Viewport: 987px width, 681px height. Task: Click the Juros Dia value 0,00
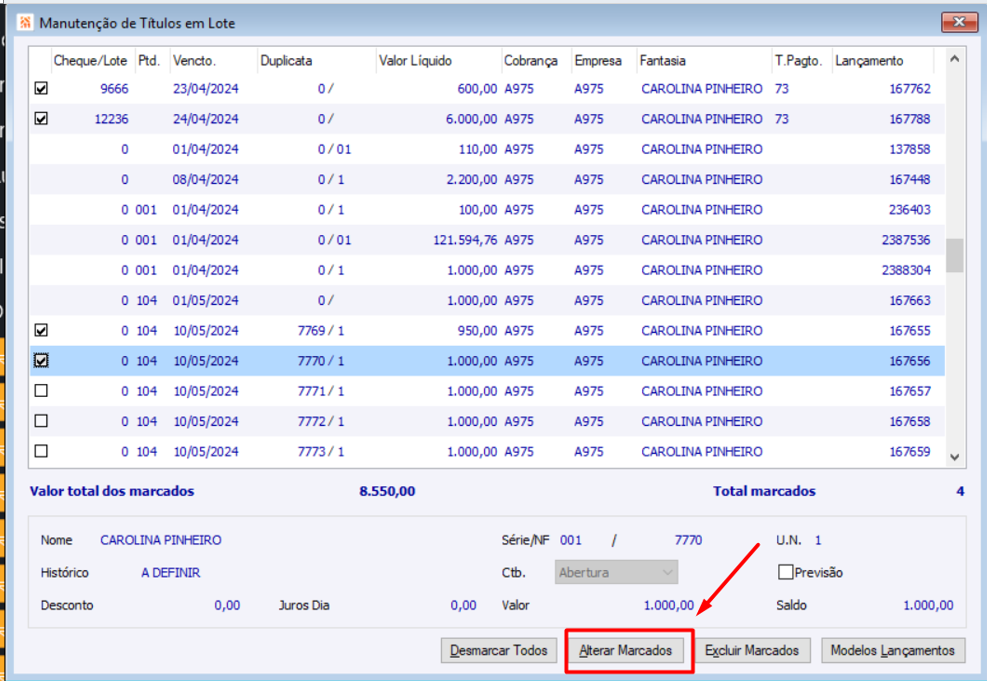point(463,605)
